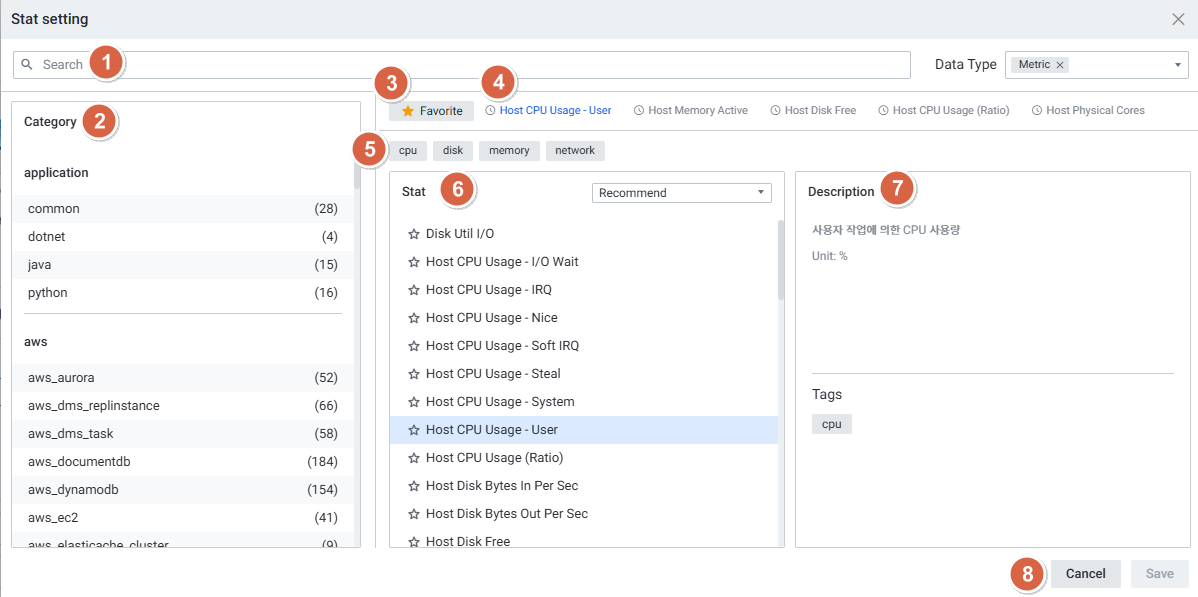Filter stats by the network tag
1198x597 pixels.
coord(575,151)
